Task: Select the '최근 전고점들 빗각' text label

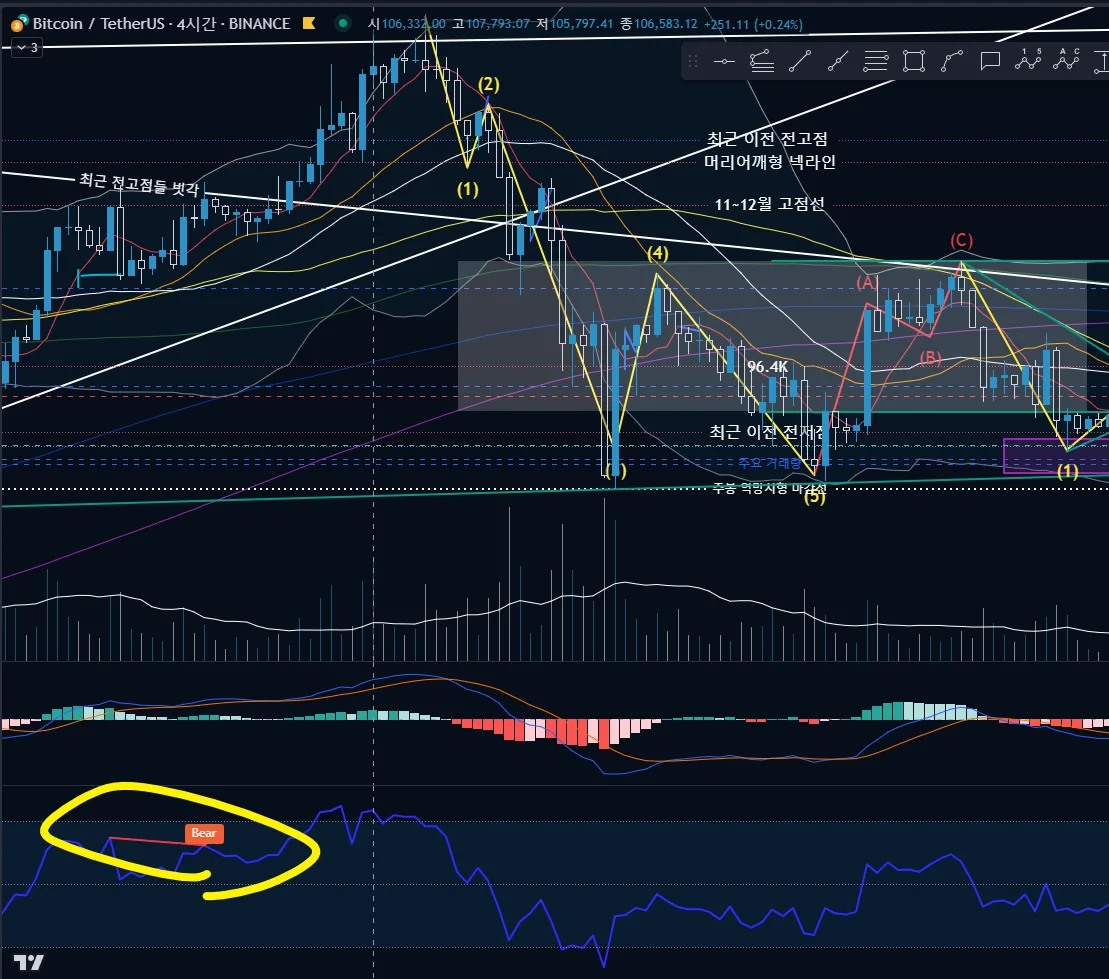Action: [x=139, y=184]
